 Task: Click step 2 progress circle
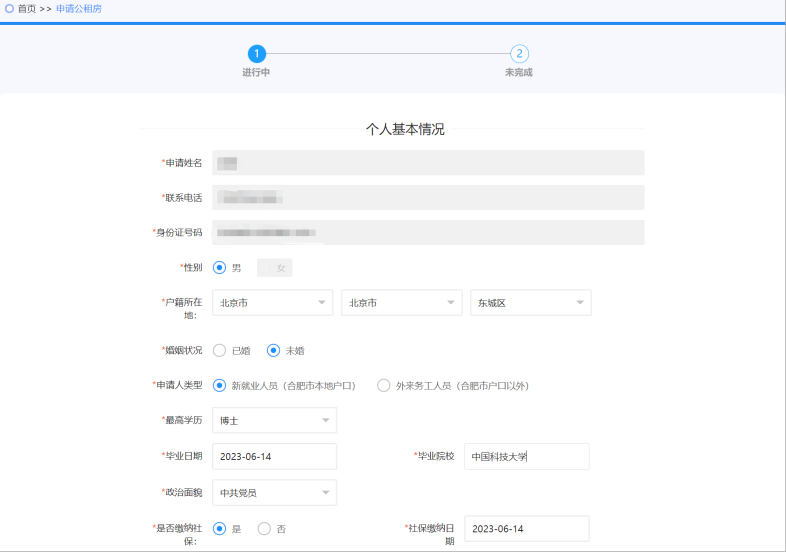[519, 54]
